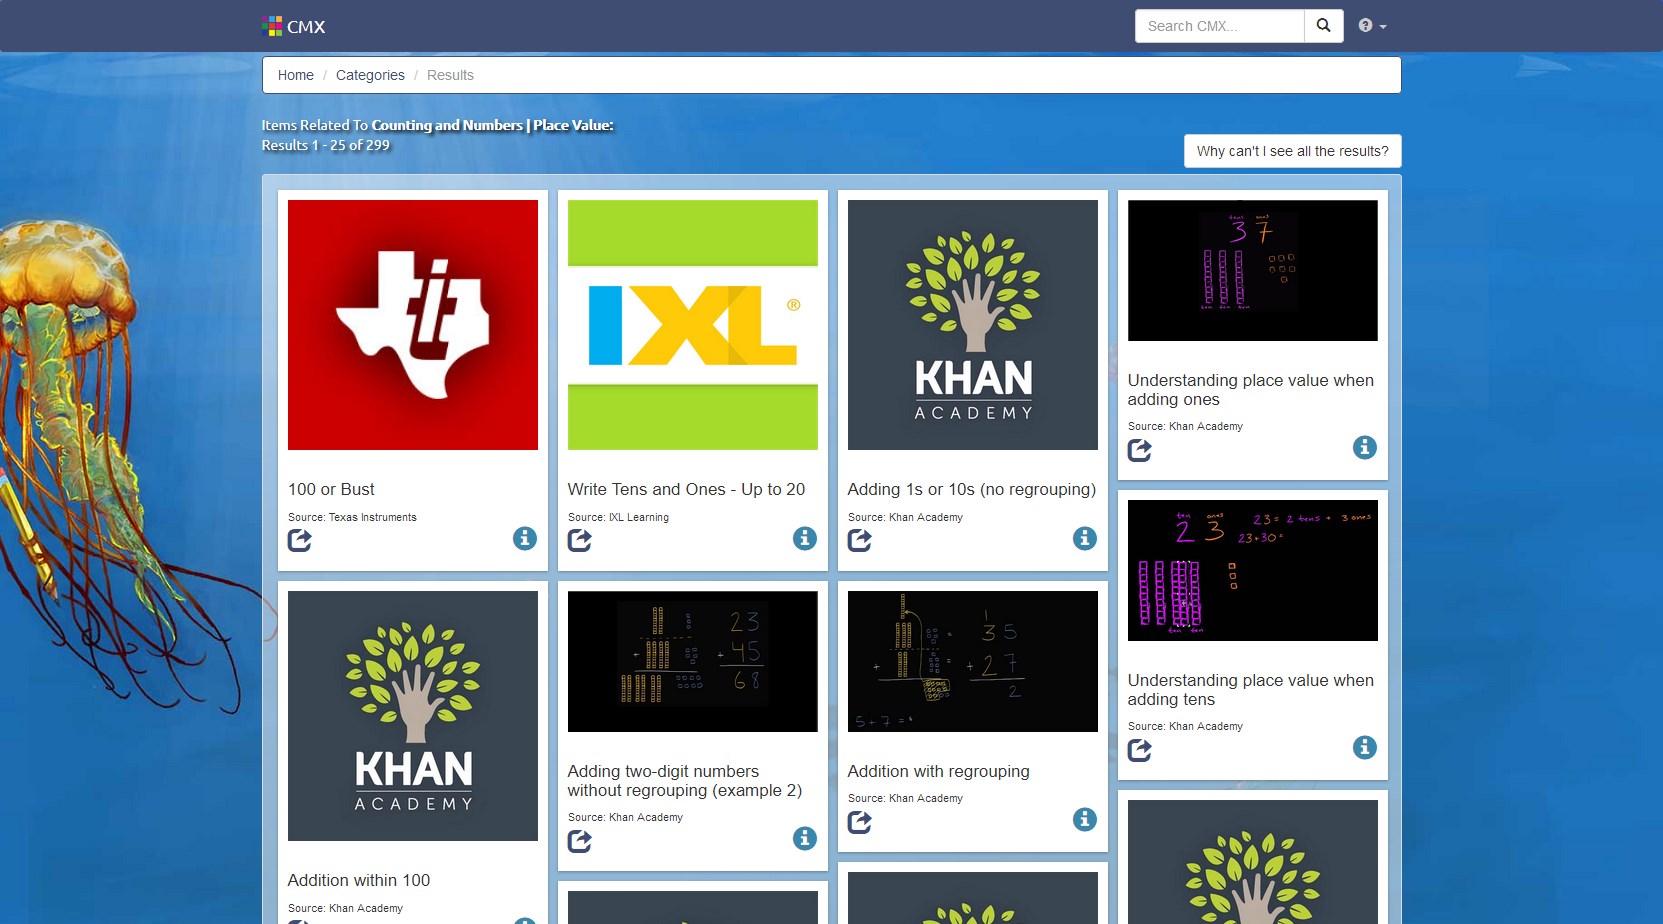Open Khan Academy thumbnail for 'Adding 1s or 10s'
The height and width of the screenshot is (924, 1663).
(x=973, y=325)
